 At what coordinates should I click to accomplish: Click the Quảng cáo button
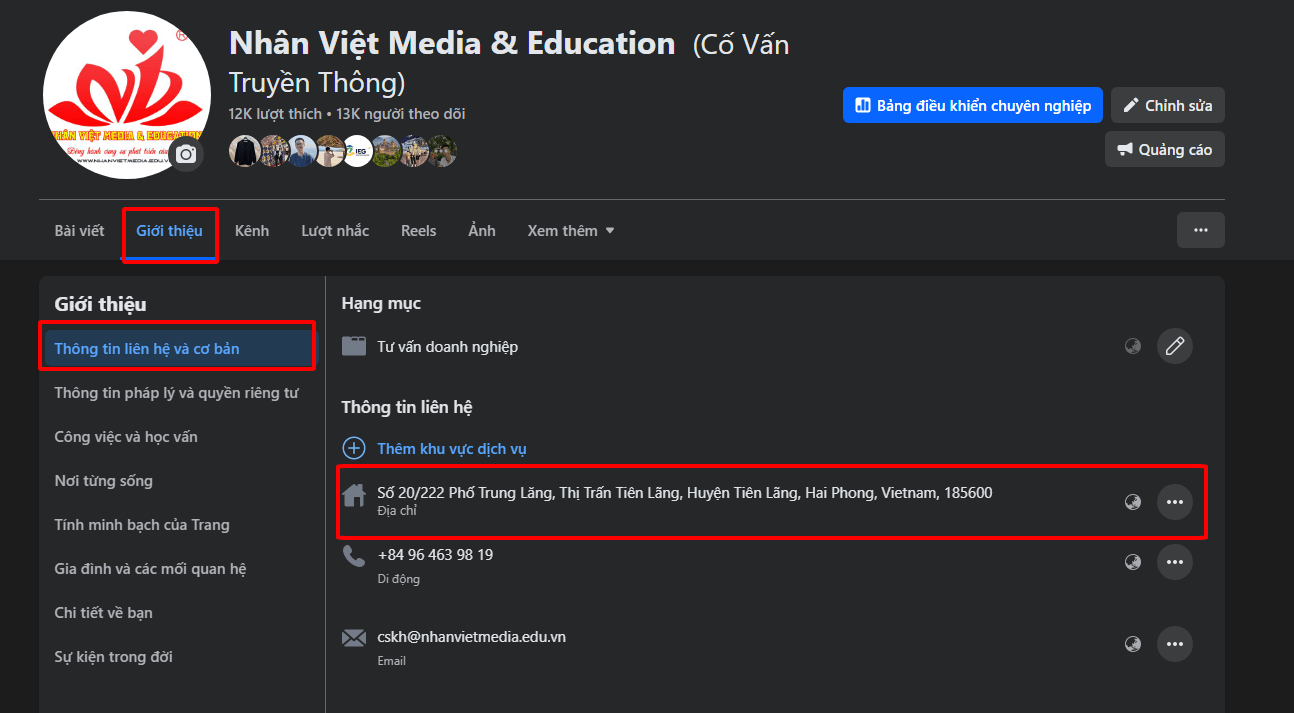[x=1165, y=149]
